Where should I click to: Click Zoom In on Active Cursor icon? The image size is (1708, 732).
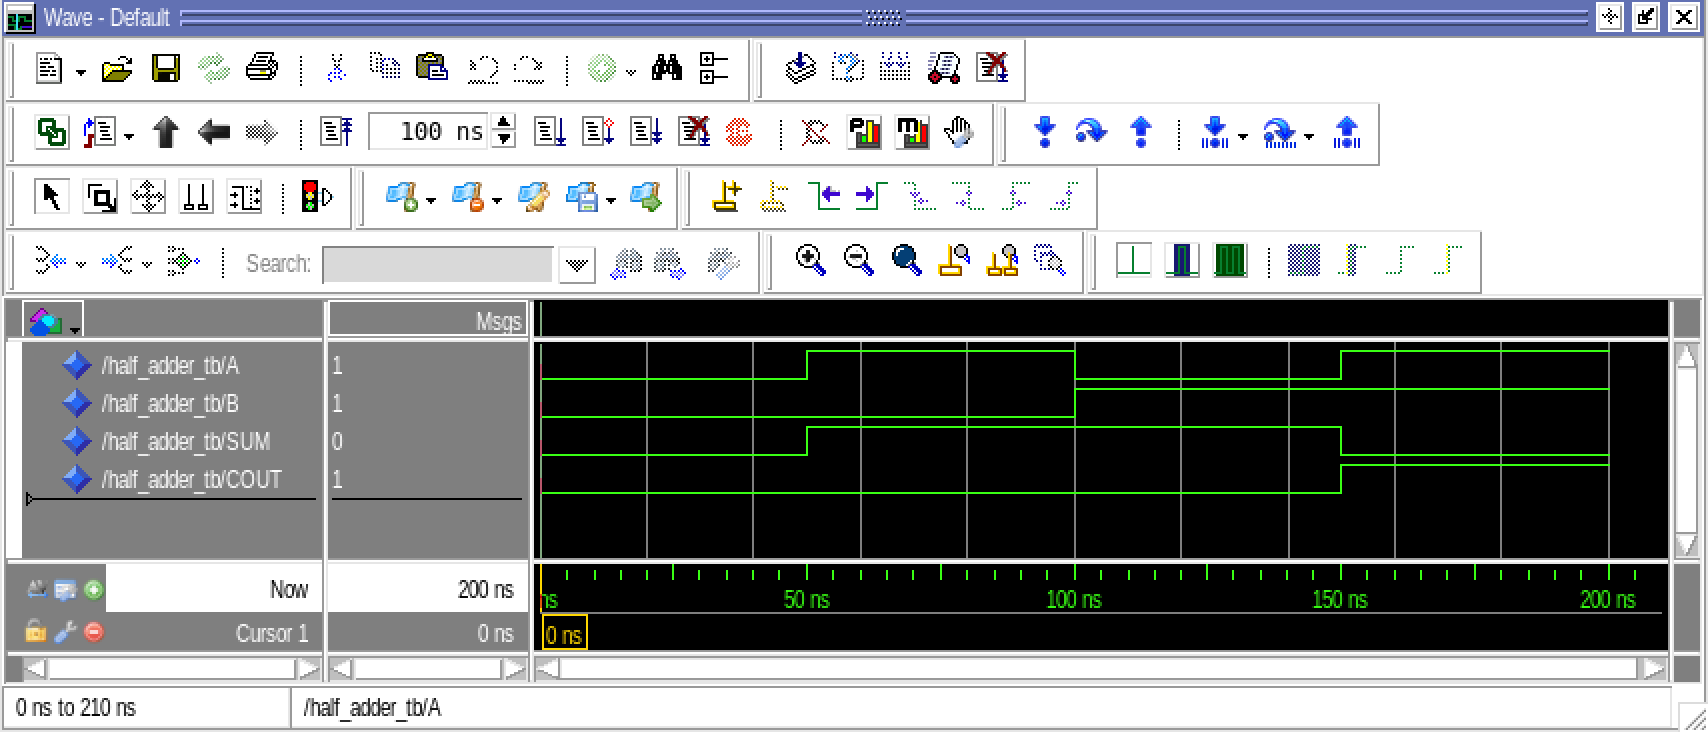point(954,261)
